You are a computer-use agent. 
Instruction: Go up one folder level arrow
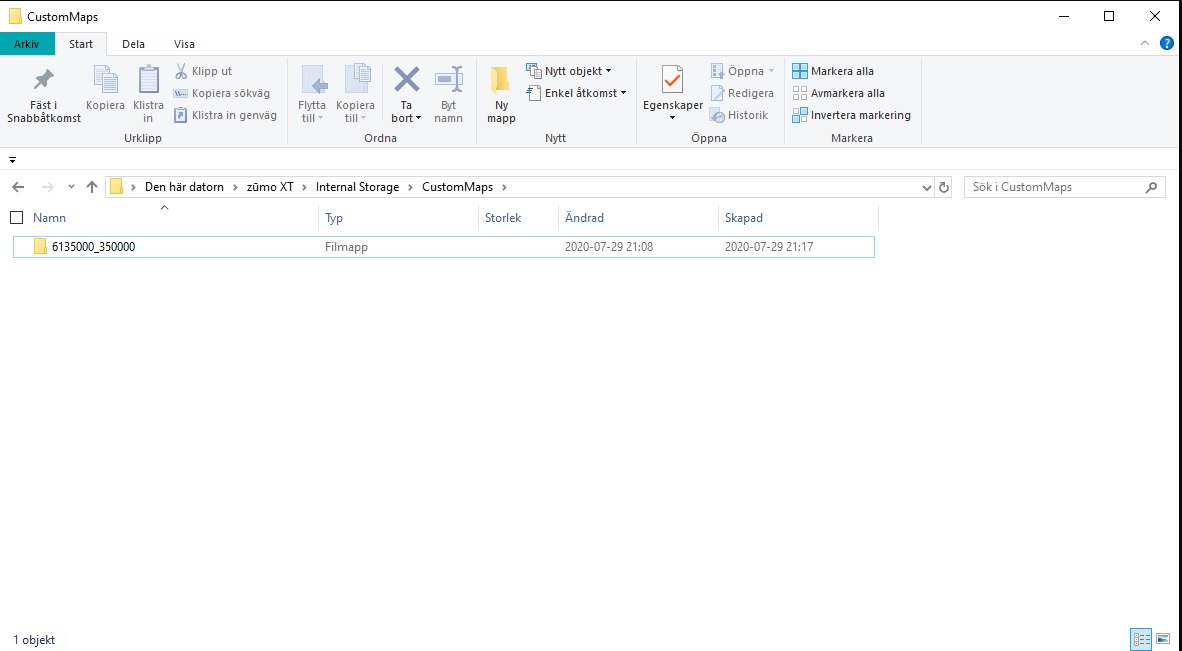coord(92,187)
